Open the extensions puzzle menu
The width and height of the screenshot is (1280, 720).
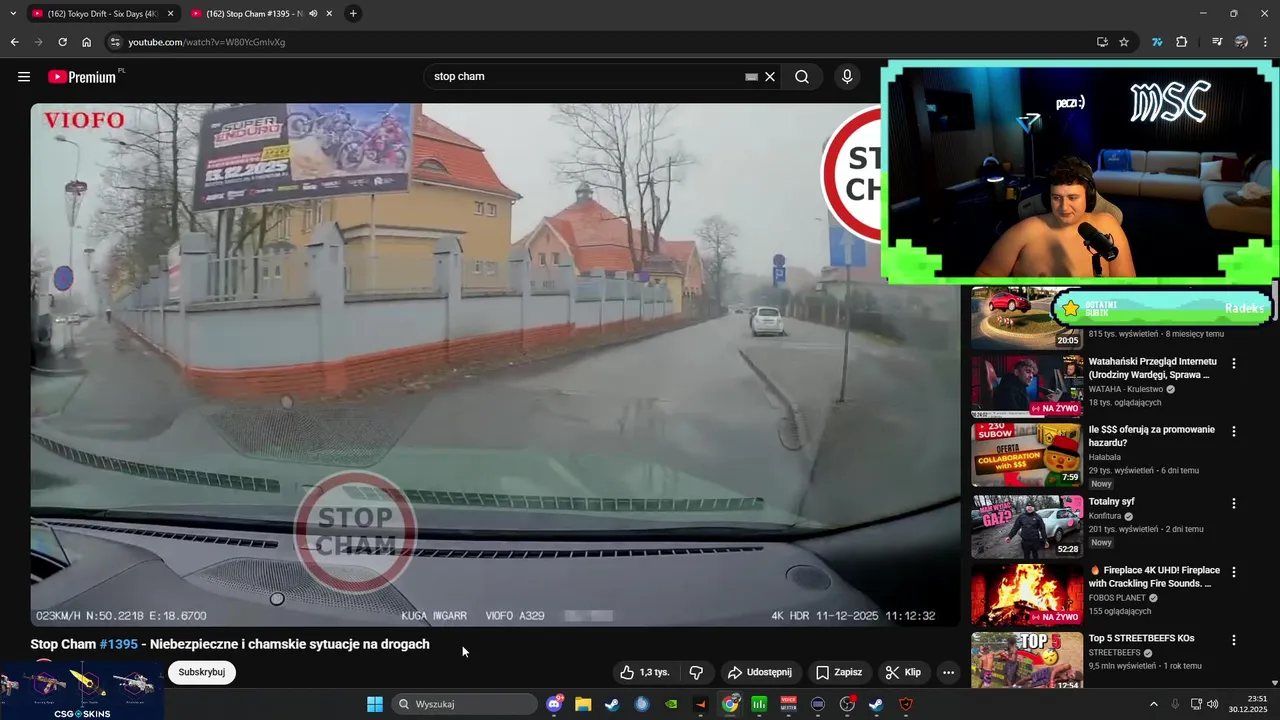tap(1182, 42)
